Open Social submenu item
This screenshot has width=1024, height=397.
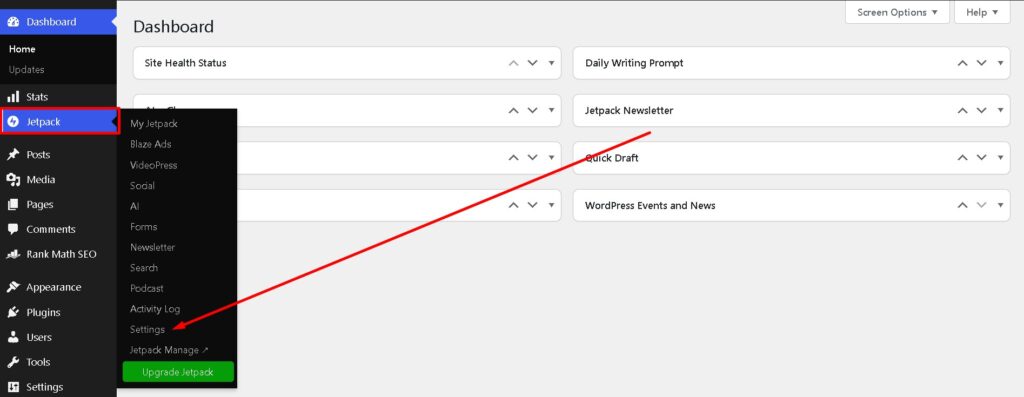pyautogui.click(x=142, y=185)
